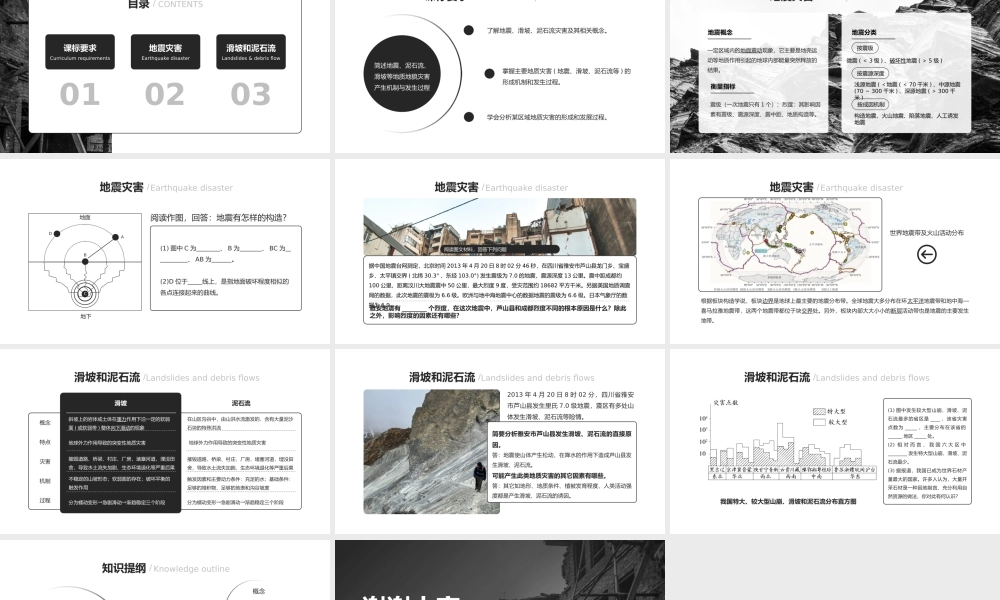Select the 课标要求 dark button on contents slide
Screen dimensions: 1000x600
pos(80,52)
